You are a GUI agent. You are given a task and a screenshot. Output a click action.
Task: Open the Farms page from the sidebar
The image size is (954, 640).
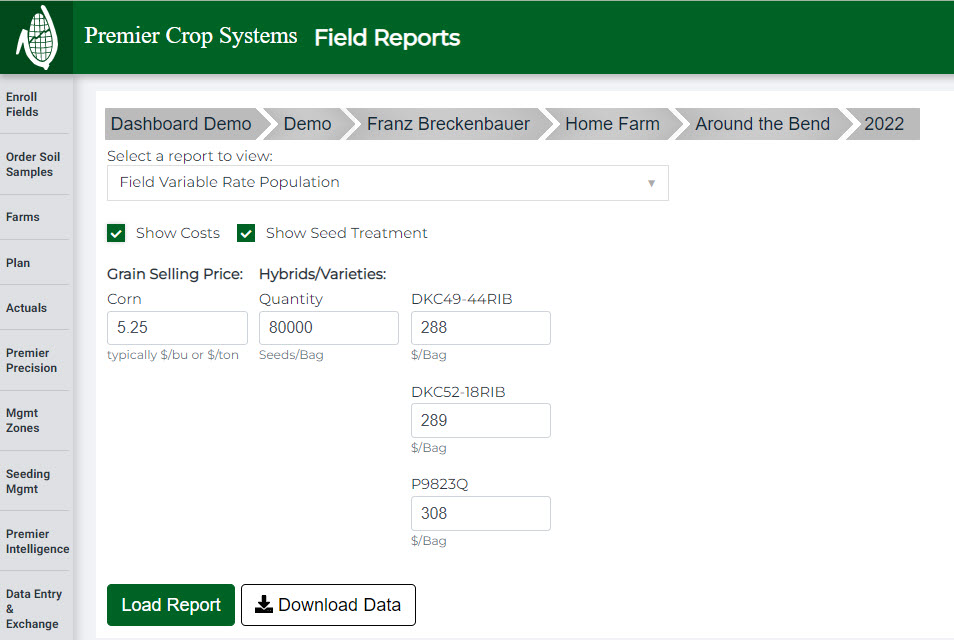[21, 217]
